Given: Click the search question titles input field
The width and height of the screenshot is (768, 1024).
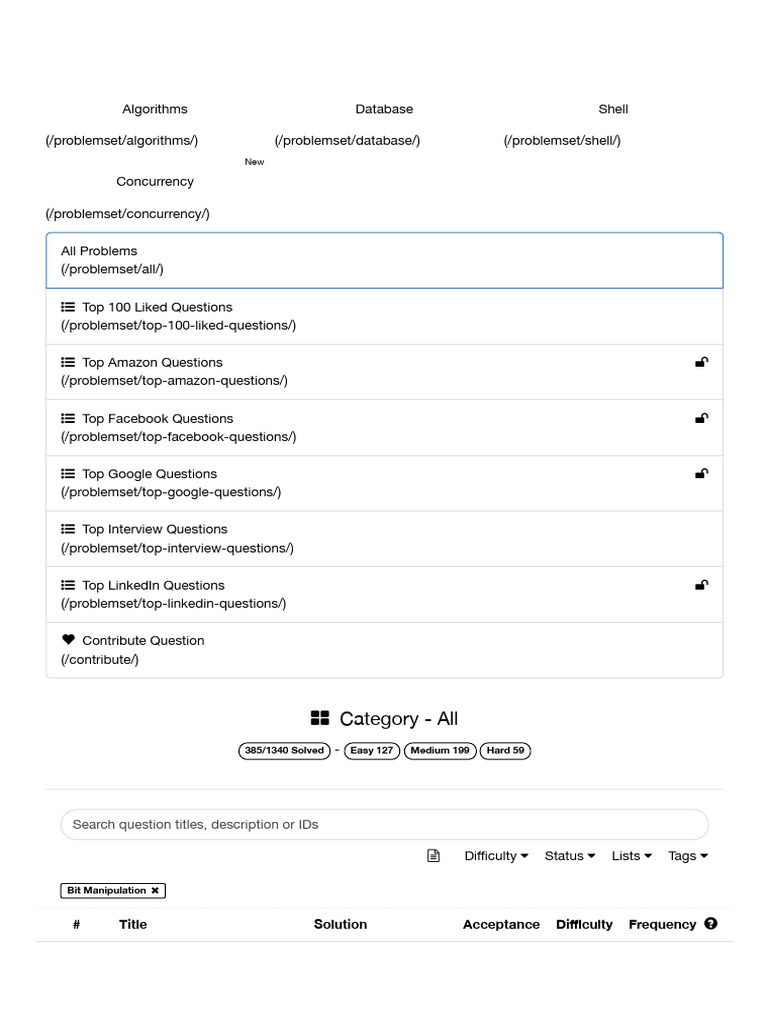Looking at the screenshot, I should pos(384,825).
